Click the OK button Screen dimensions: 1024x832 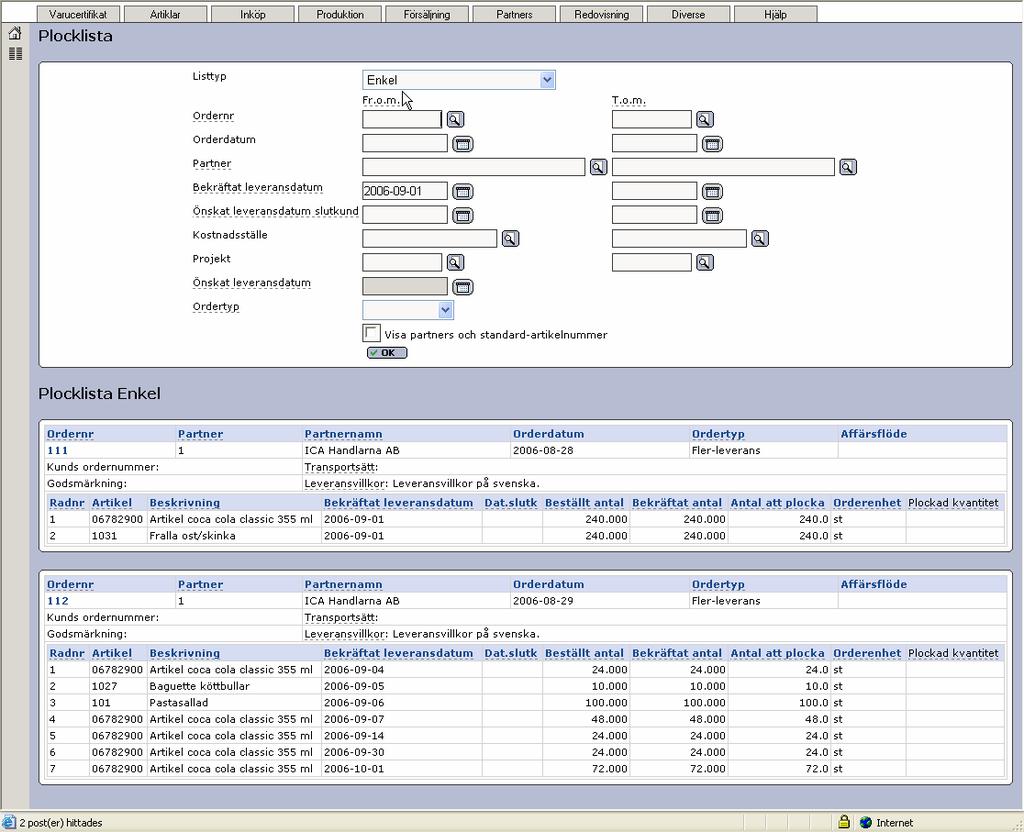(387, 353)
